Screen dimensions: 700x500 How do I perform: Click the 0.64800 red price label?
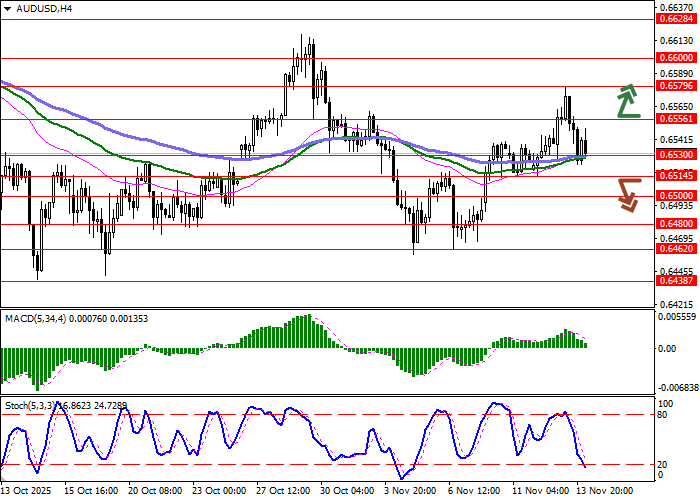coord(677,224)
